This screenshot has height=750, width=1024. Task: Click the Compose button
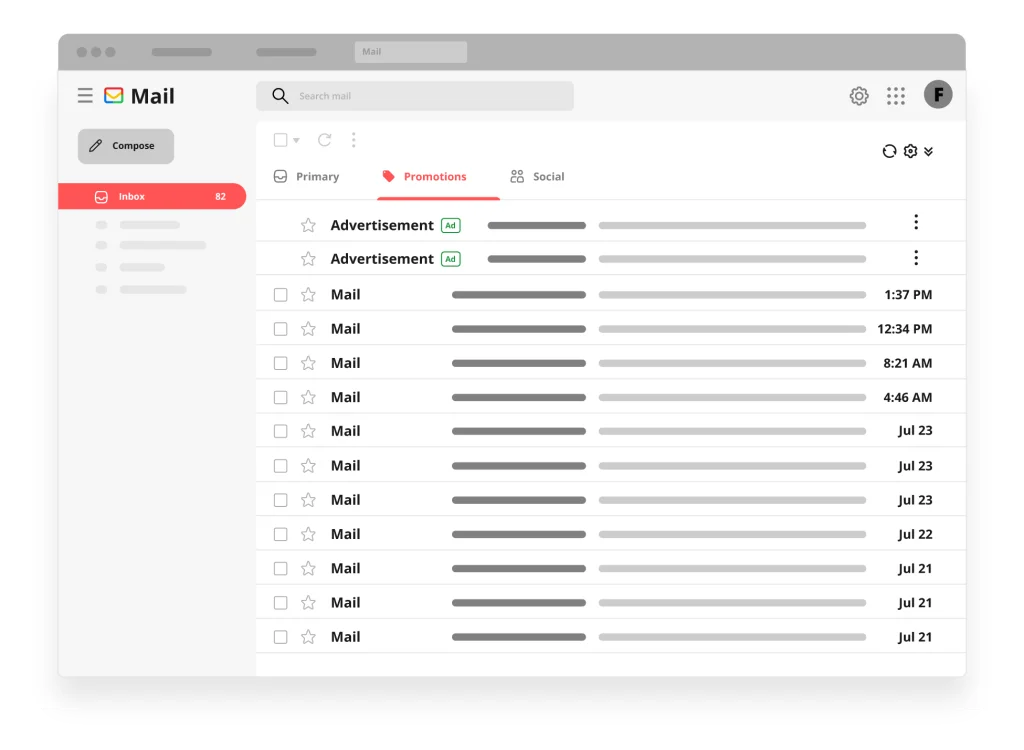(x=126, y=146)
